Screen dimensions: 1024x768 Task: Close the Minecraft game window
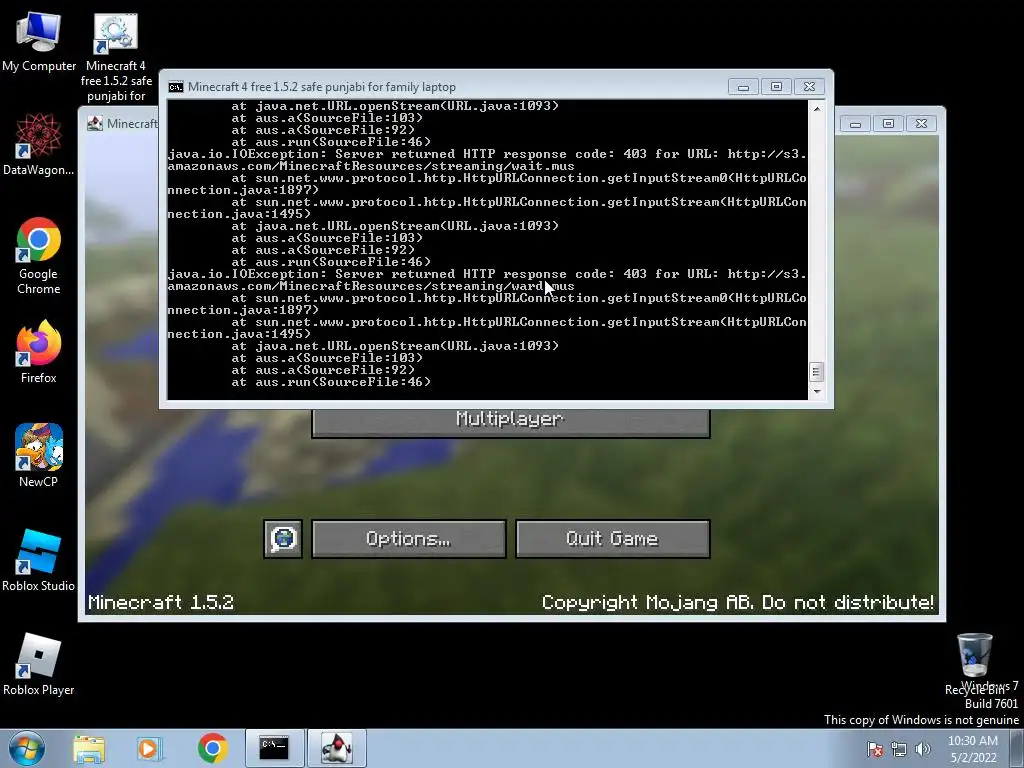pyautogui.click(x=921, y=123)
